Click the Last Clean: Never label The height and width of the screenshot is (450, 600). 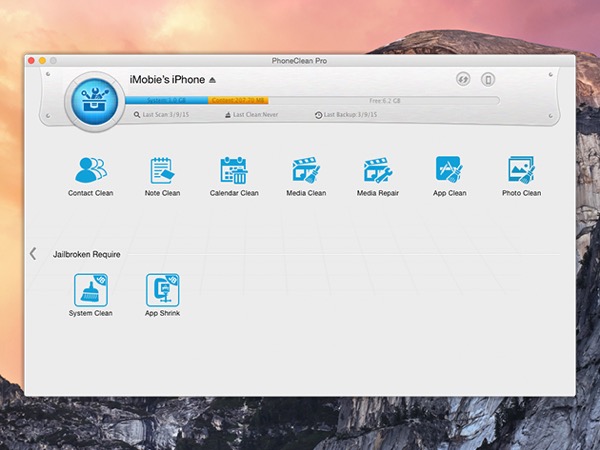[251, 114]
